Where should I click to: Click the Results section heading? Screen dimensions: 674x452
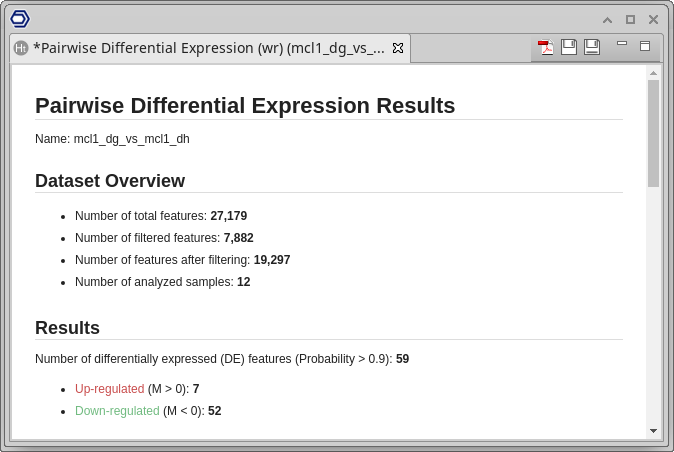coord(67,328)
